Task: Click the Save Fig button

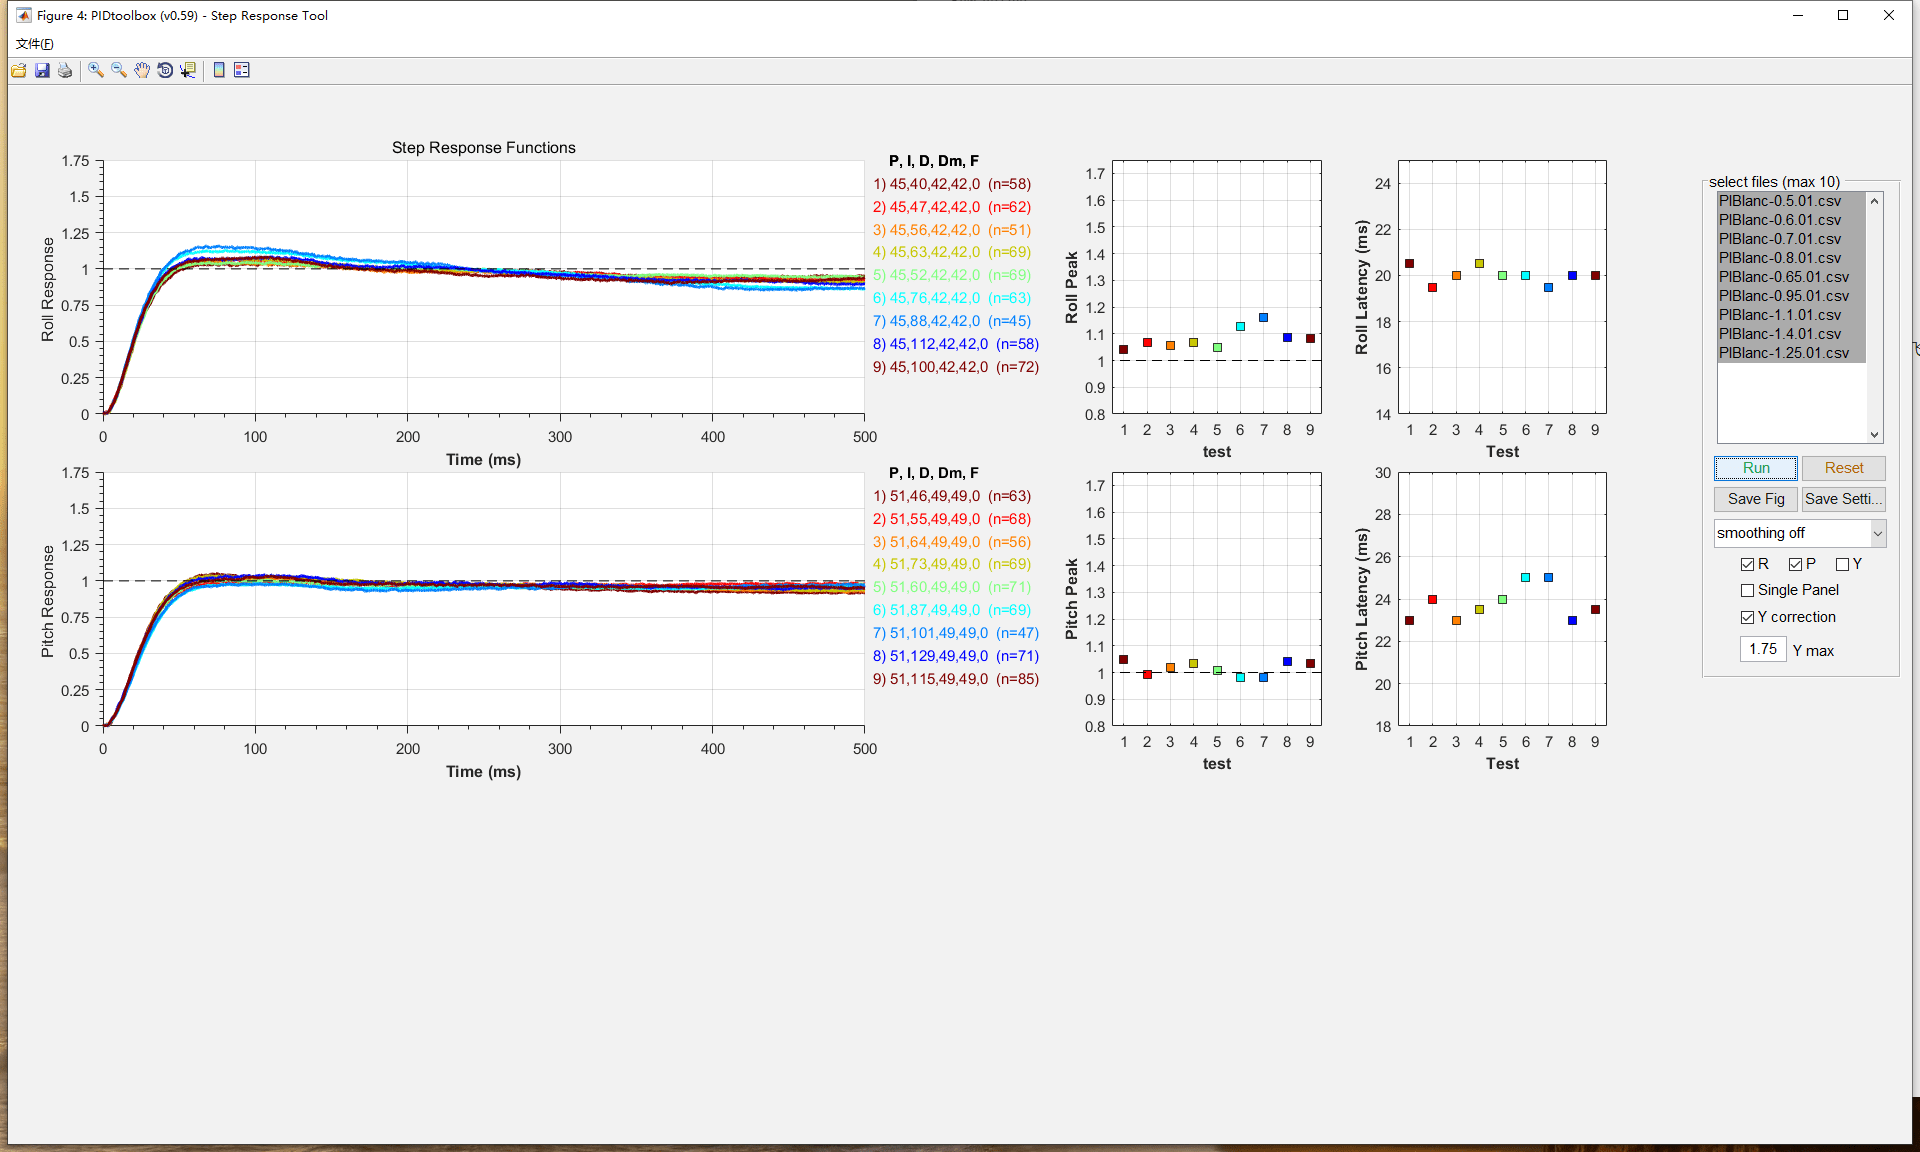Action: pyautogui.click(x=1756, y=499)
